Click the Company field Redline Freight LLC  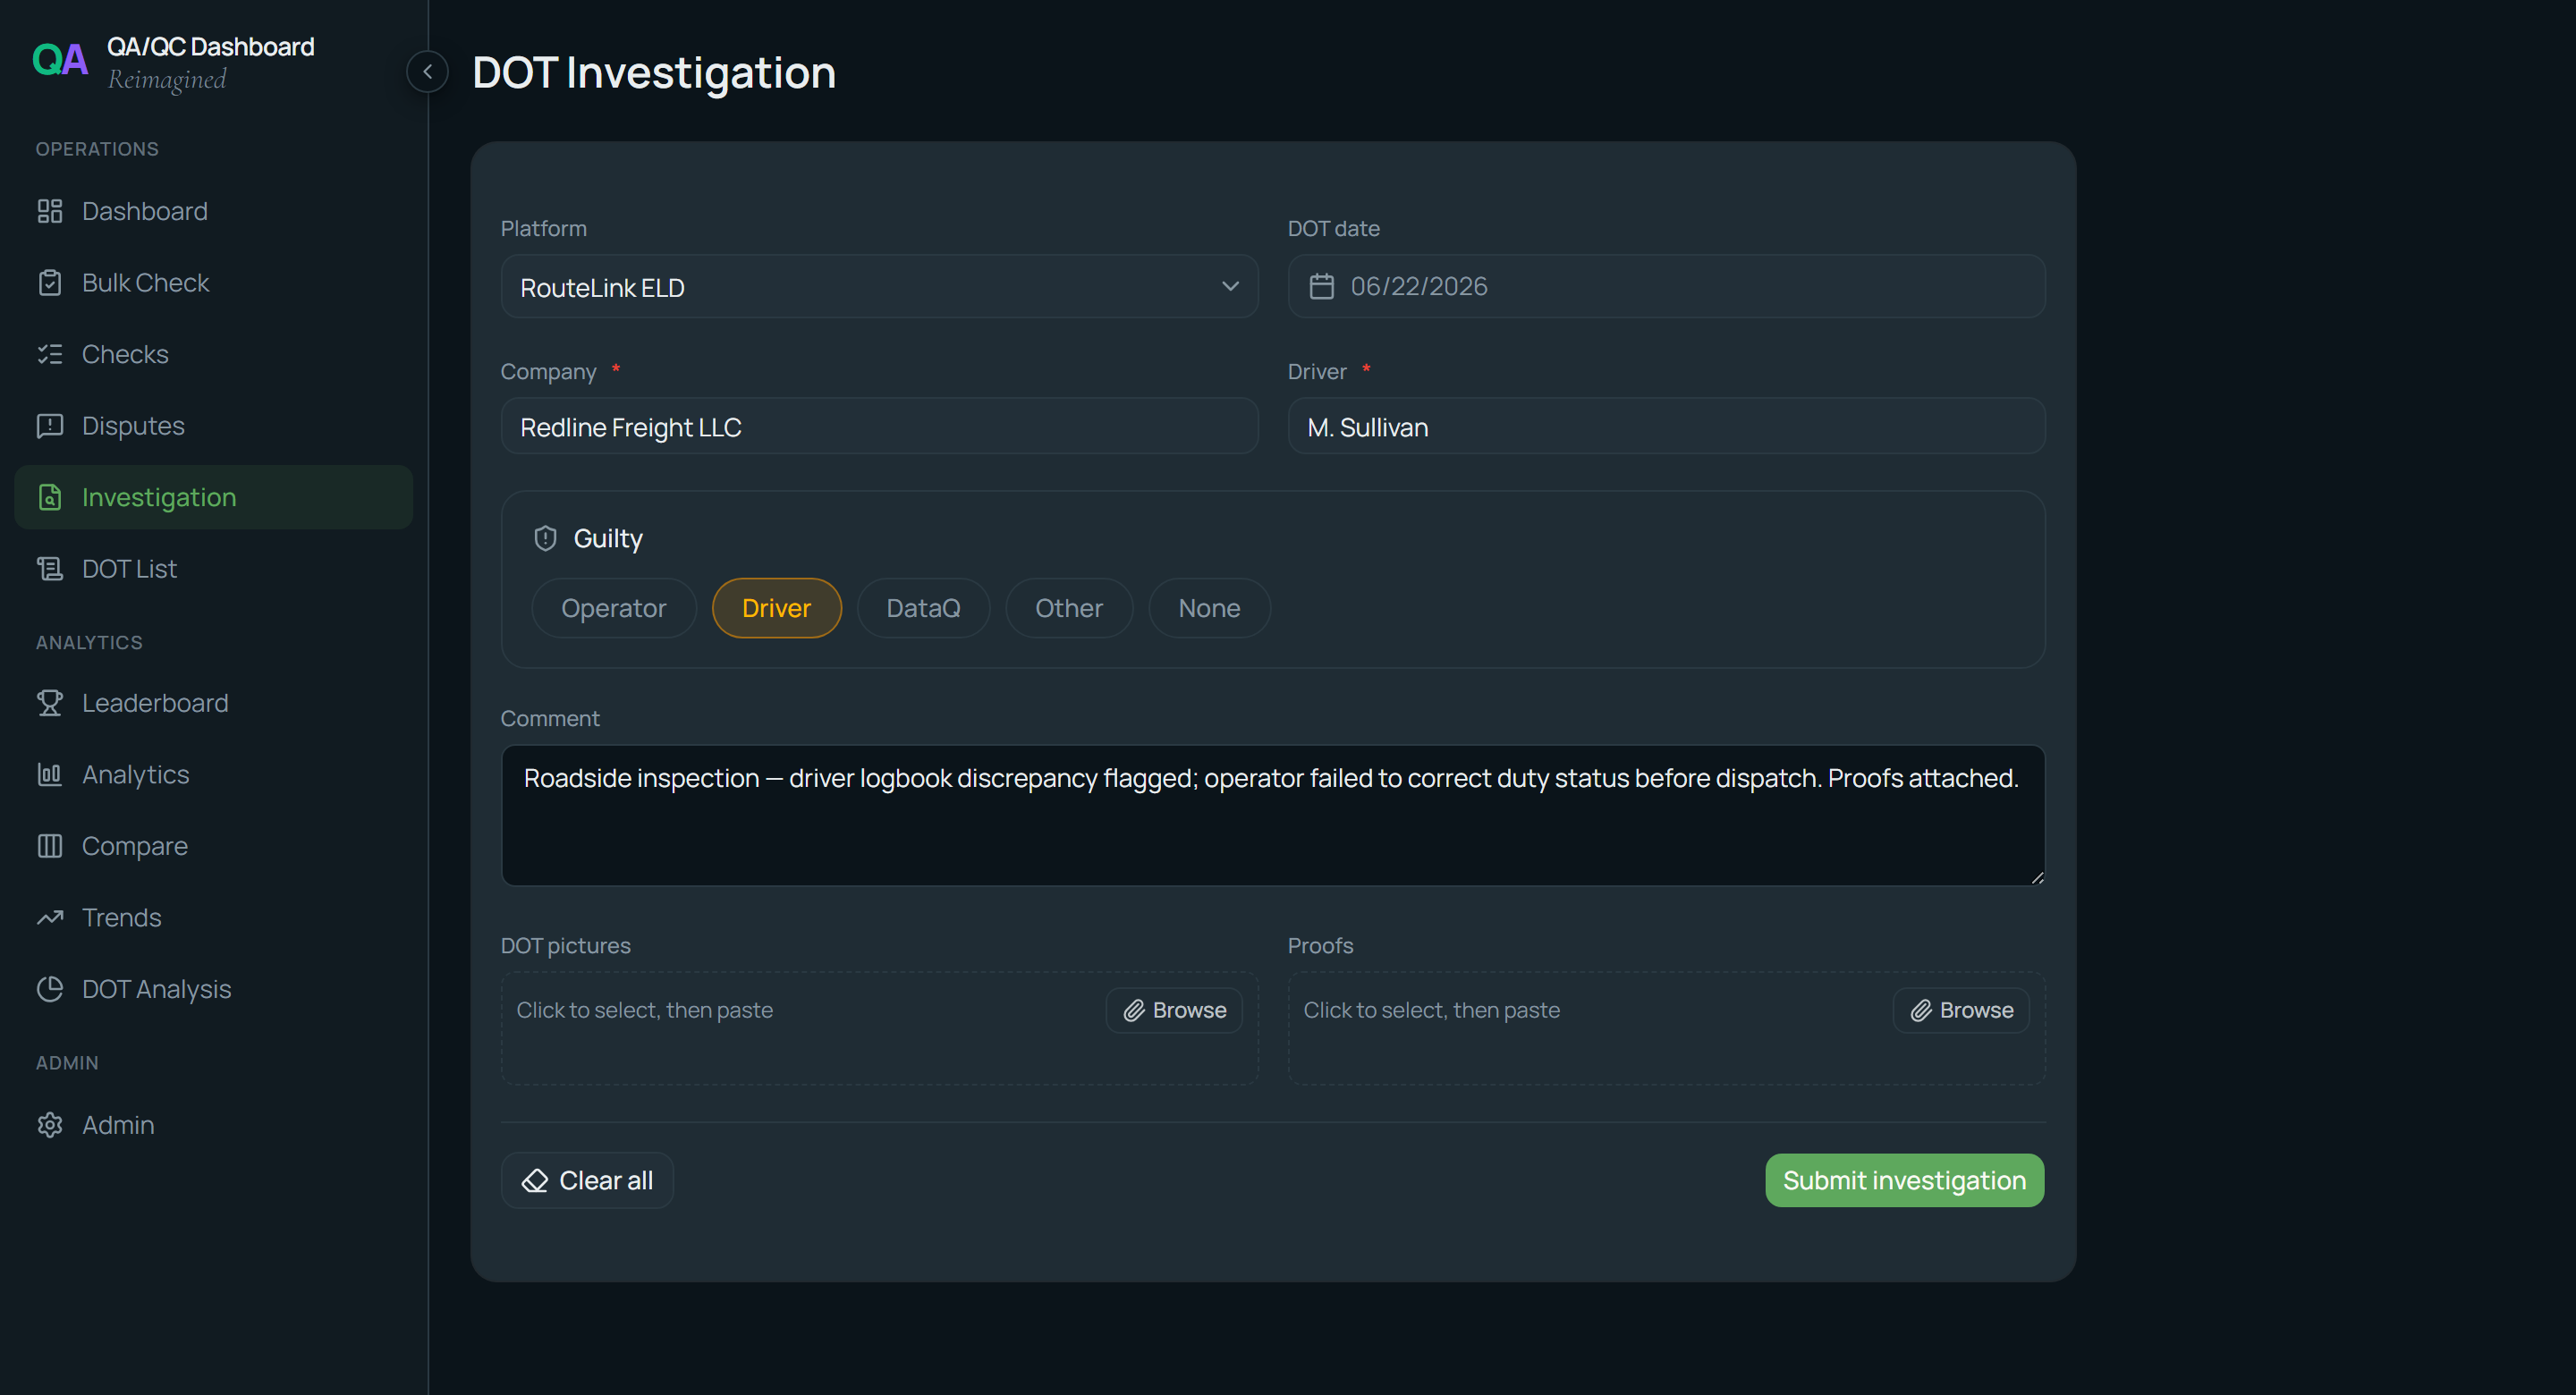click(x=879, y=427)
